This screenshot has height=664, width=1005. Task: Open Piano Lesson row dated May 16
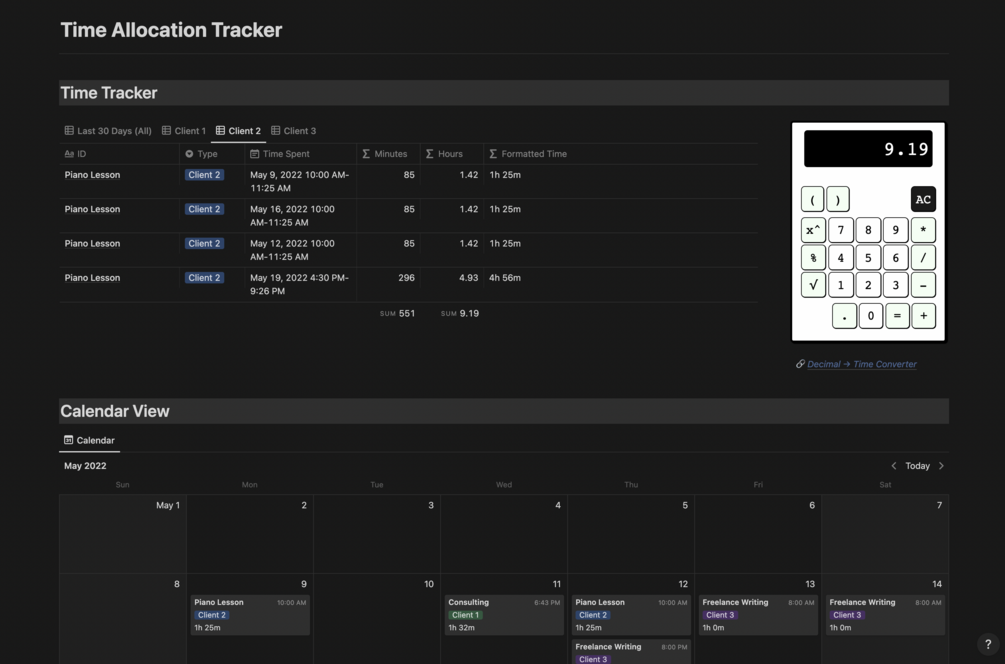[x=92, y=210]
